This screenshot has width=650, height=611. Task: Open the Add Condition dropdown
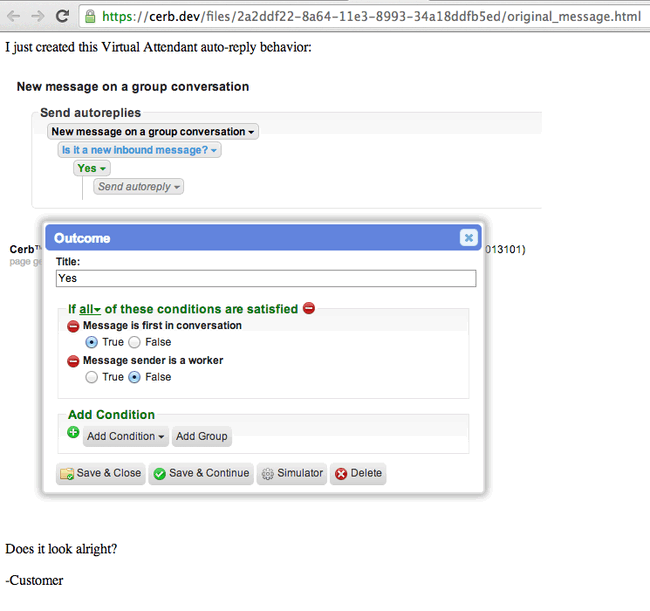coord(126,436)
